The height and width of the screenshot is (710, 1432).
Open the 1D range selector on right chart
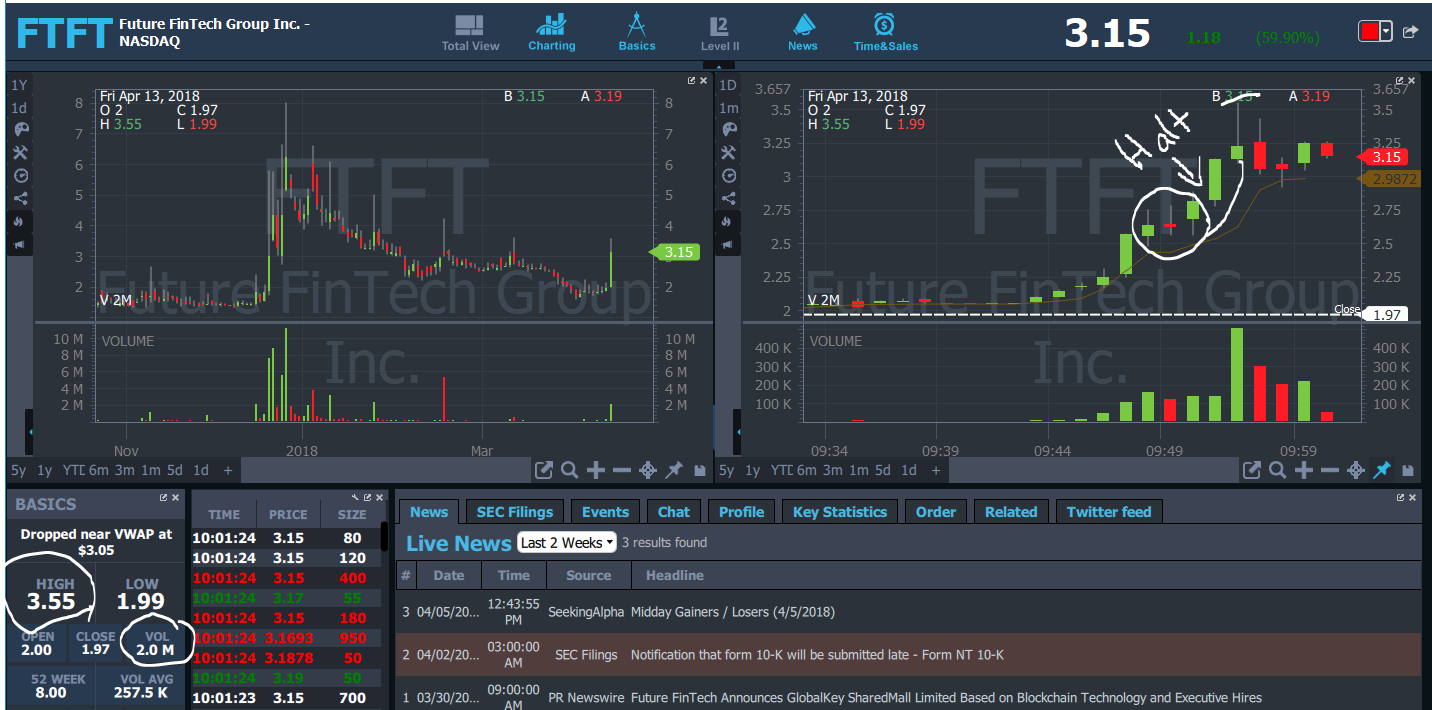pyautogui.click(x=728, y=85)
